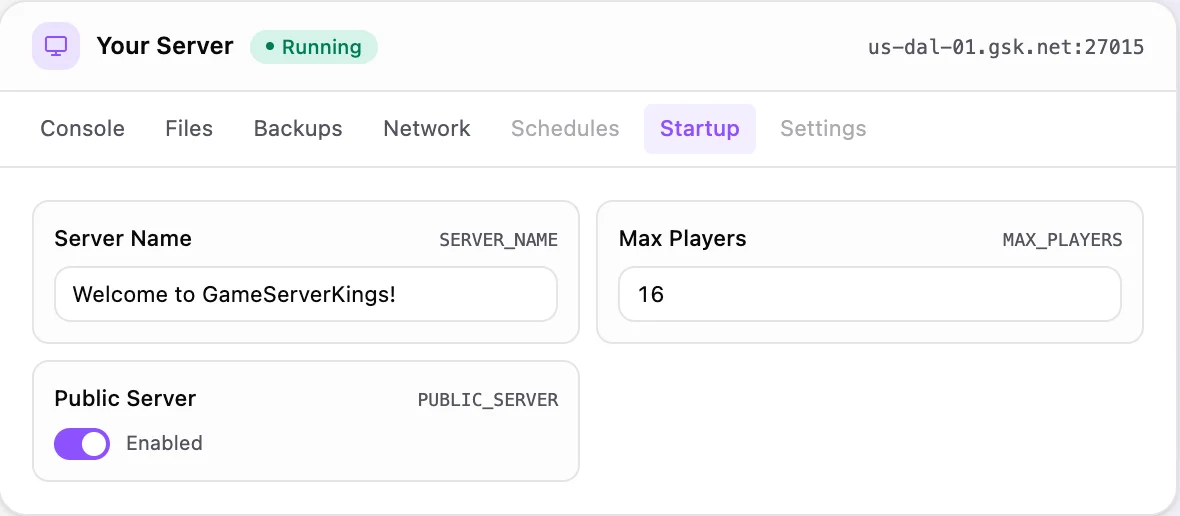Click the Max Players heading
This screenshot has width=1180, height=516.
(x=683, y=239)
